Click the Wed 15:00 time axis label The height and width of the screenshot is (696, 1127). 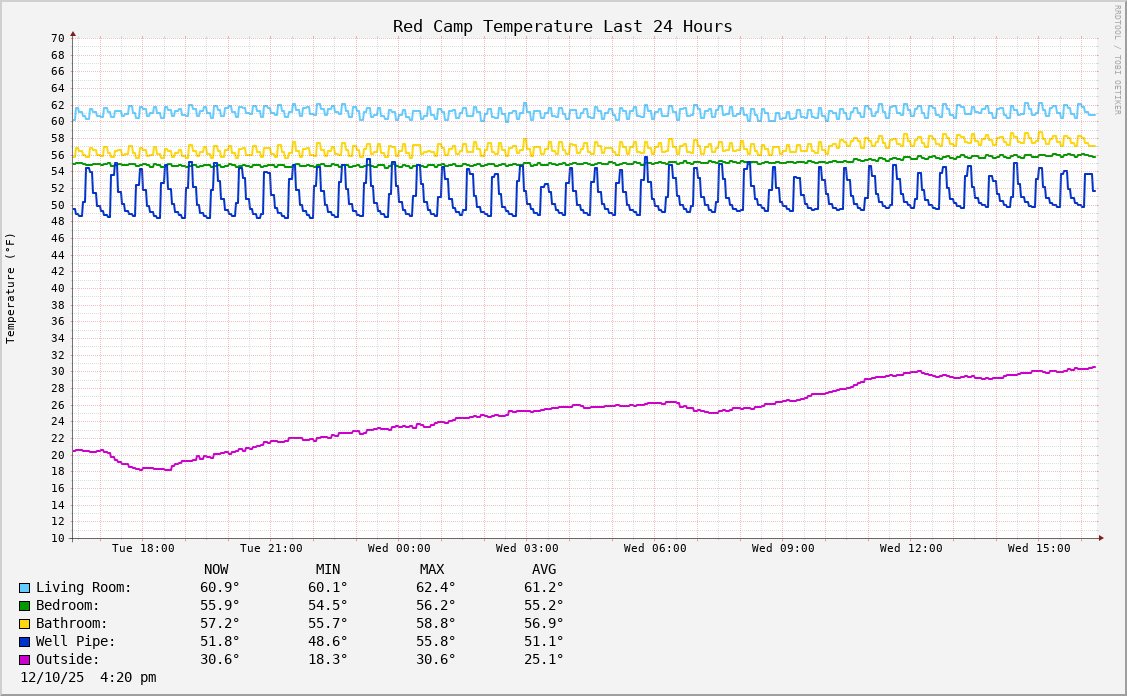click(1039, 548)
